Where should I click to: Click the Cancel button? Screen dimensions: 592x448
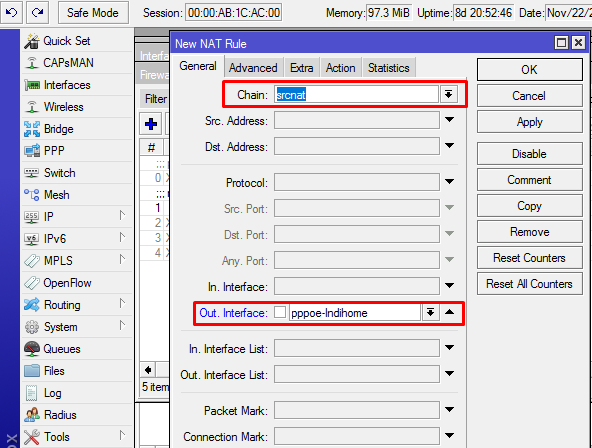point(530,96)
